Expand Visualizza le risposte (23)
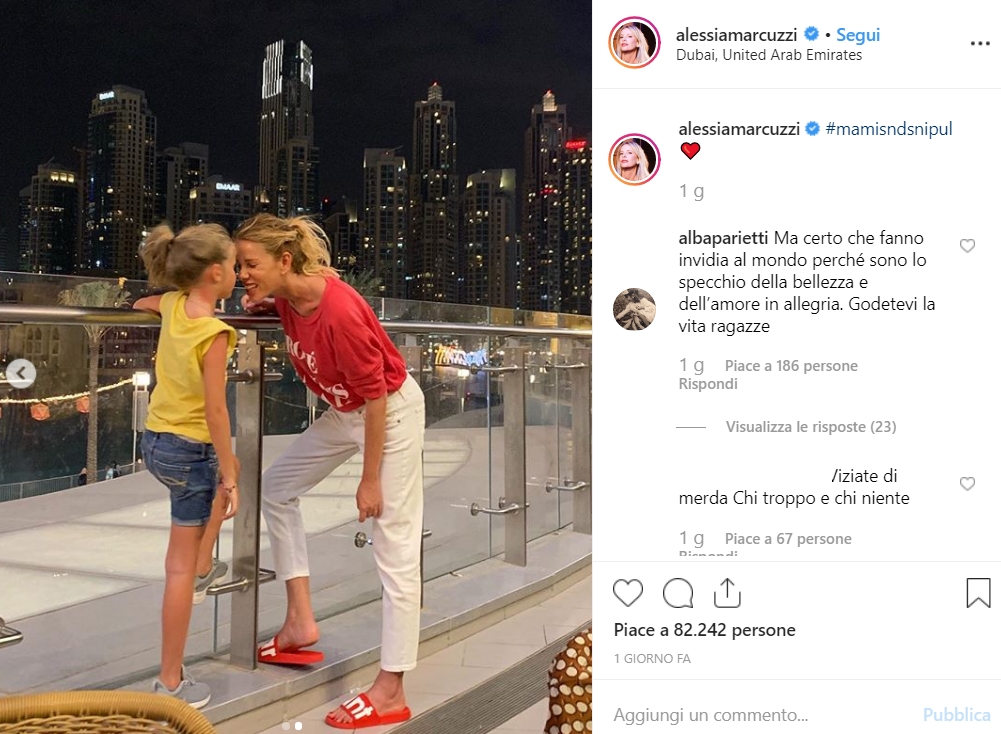The image size is (1001, 734). 811,426
